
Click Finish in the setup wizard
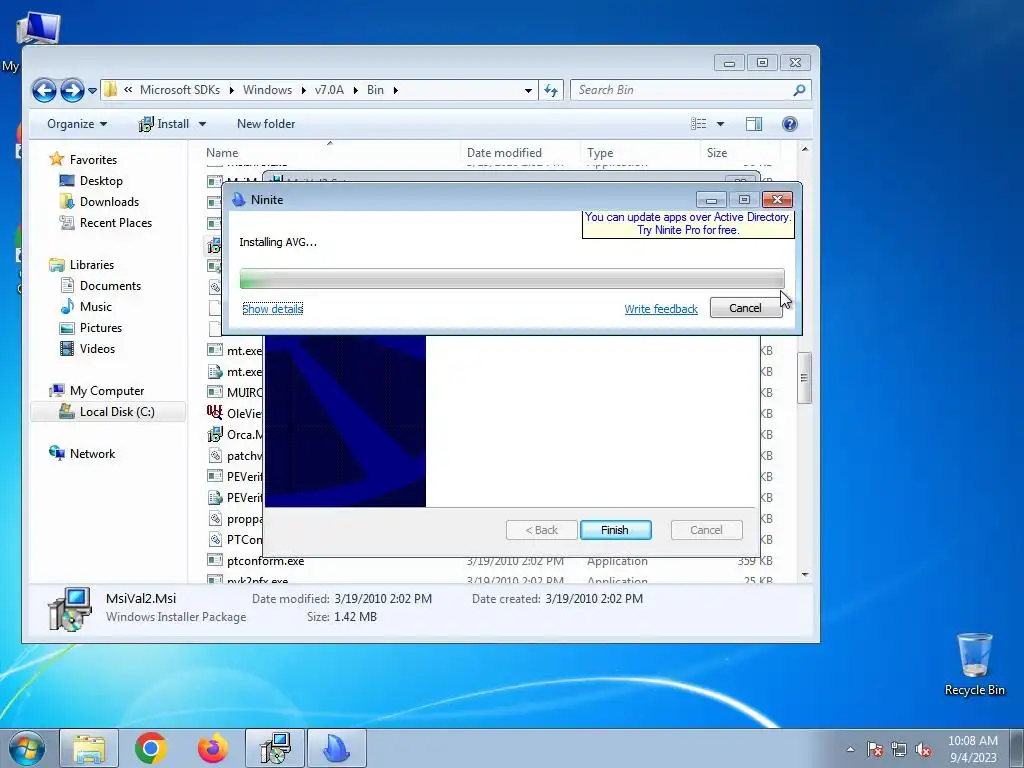(615, 530)
